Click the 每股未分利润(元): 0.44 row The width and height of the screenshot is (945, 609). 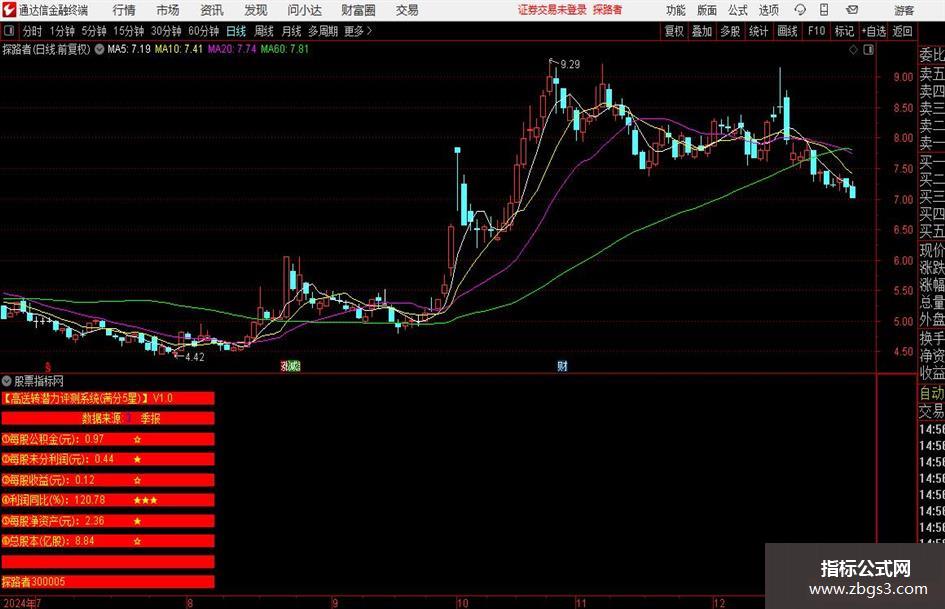point(108,459)
